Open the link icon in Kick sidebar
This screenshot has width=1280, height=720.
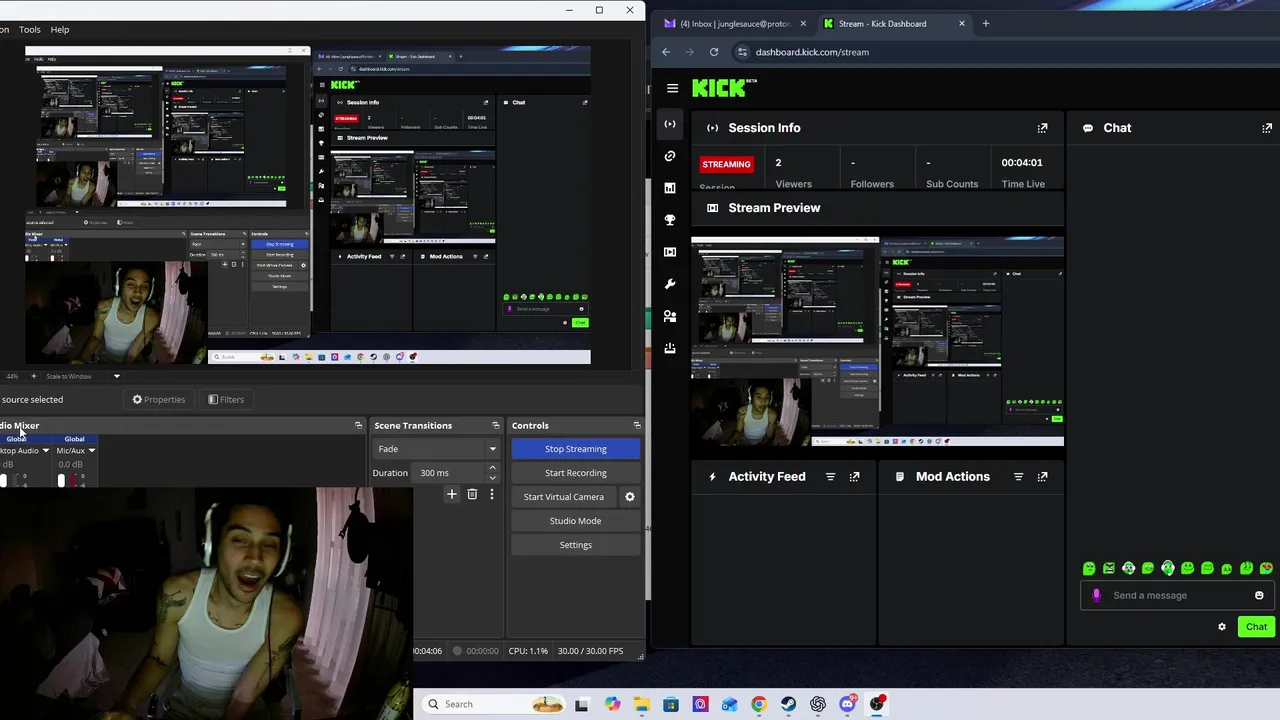(670, 156)
